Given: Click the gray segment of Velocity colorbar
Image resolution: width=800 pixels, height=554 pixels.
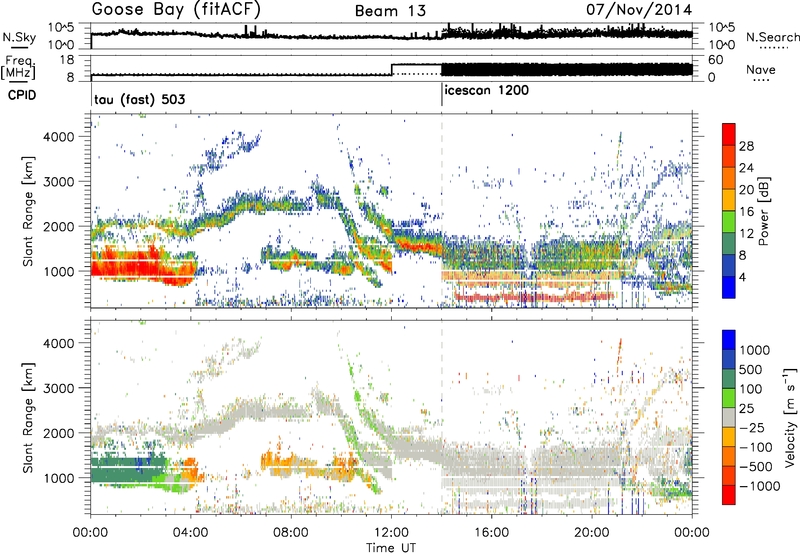Looking at the screenshot, I should pyautogui.click(x=729, y=418).
